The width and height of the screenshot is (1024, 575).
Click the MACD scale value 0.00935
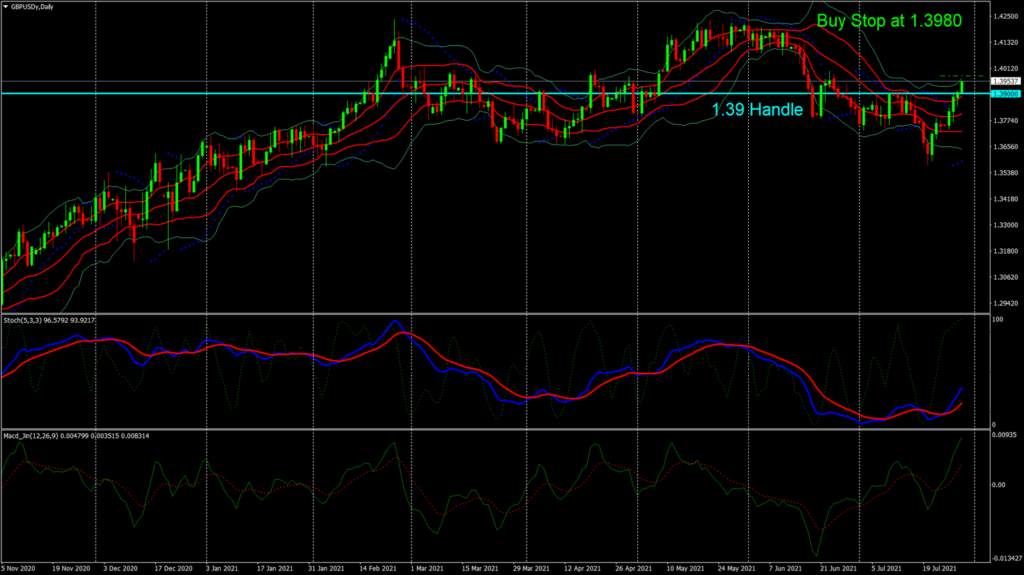pyautogui.click(x=1004, y=435)
